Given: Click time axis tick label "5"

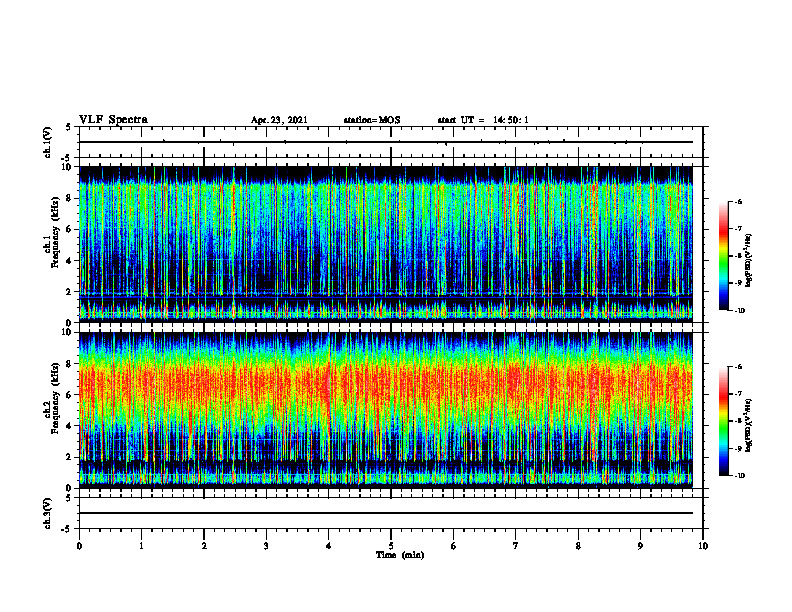Looking at the screenshot, I should (391, 546).
